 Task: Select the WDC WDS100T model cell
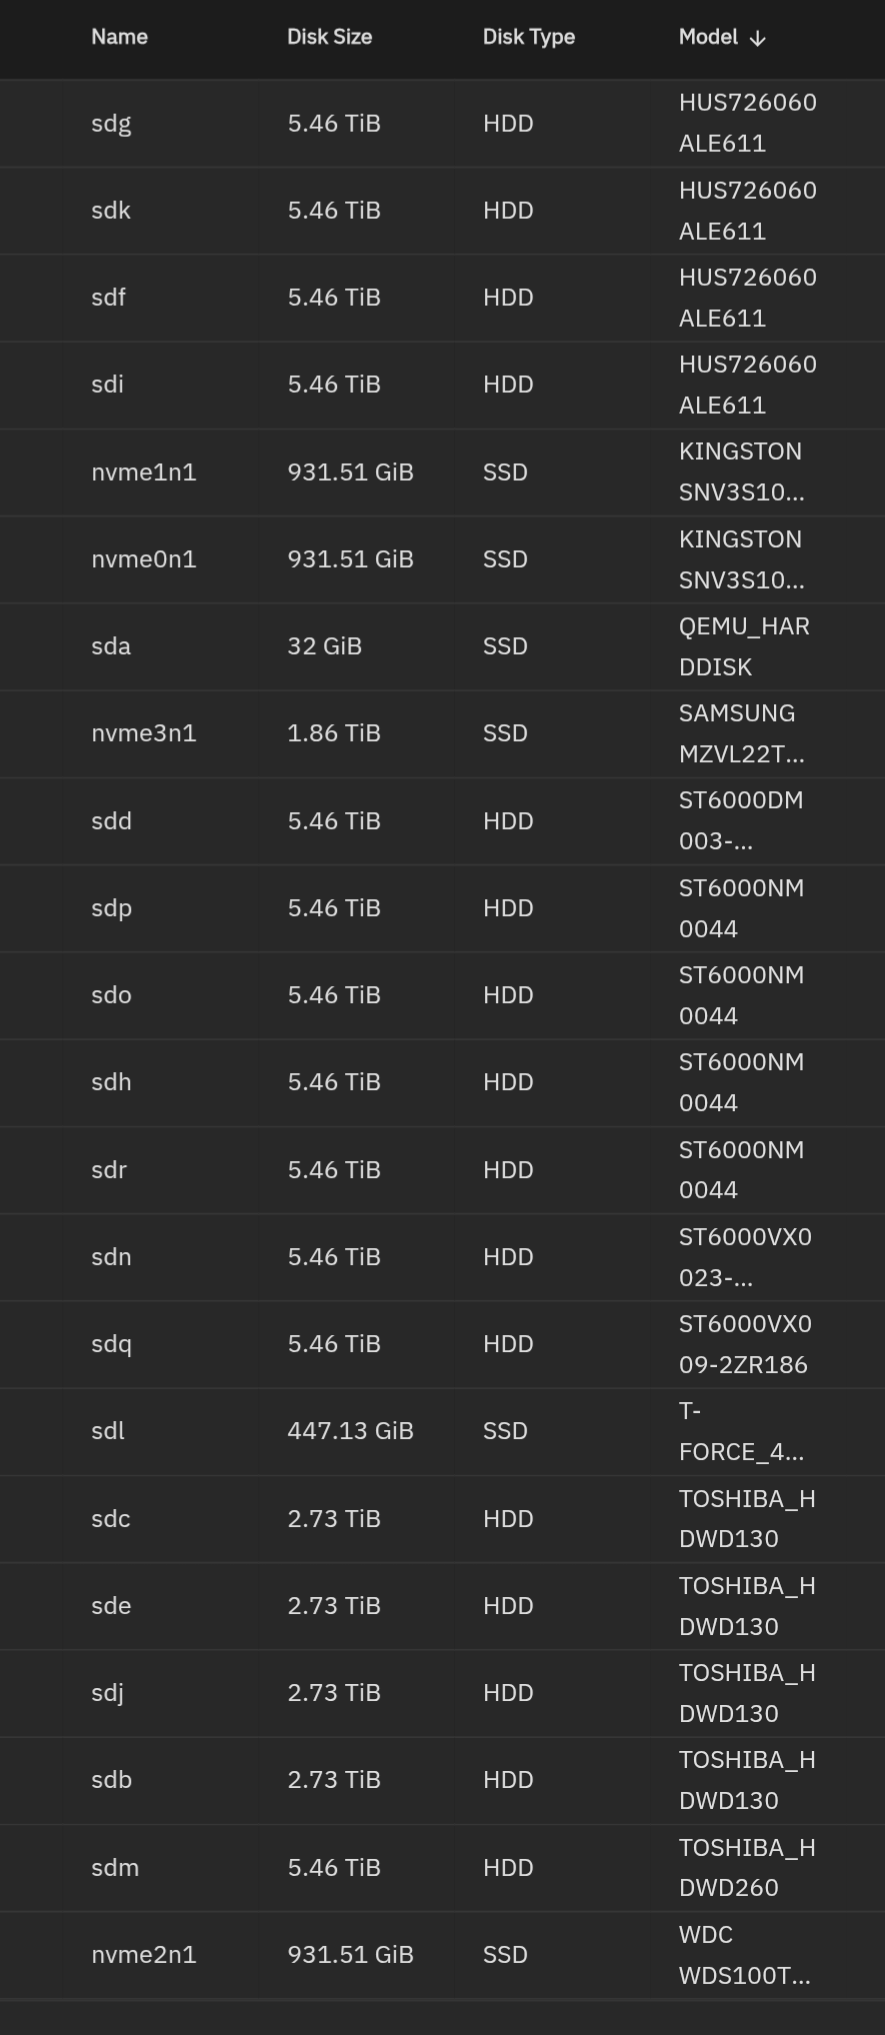tap(744, 1954)
